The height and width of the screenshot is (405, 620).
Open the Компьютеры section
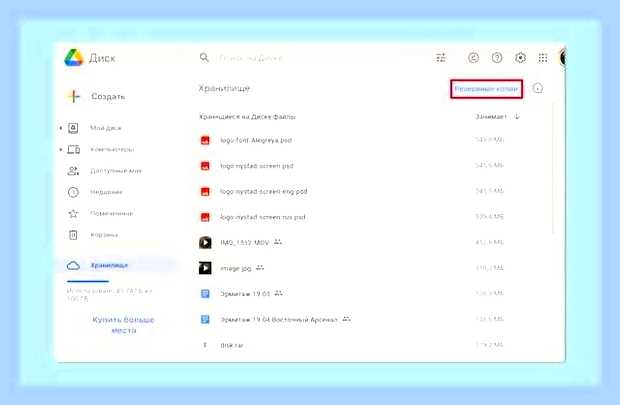(112, 149)
